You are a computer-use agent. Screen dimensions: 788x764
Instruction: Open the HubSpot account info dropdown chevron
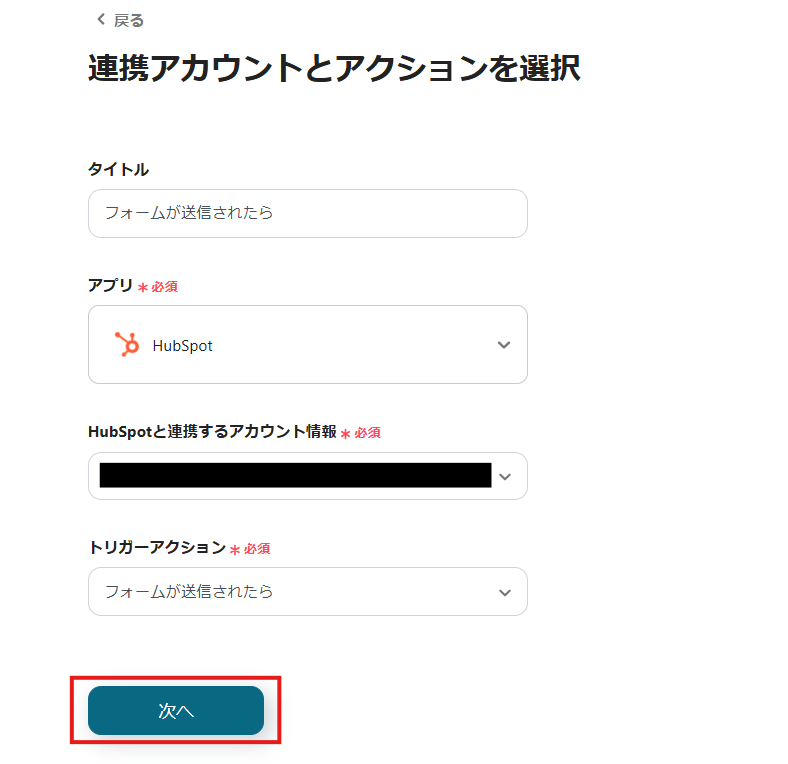[x=504, y=476]
